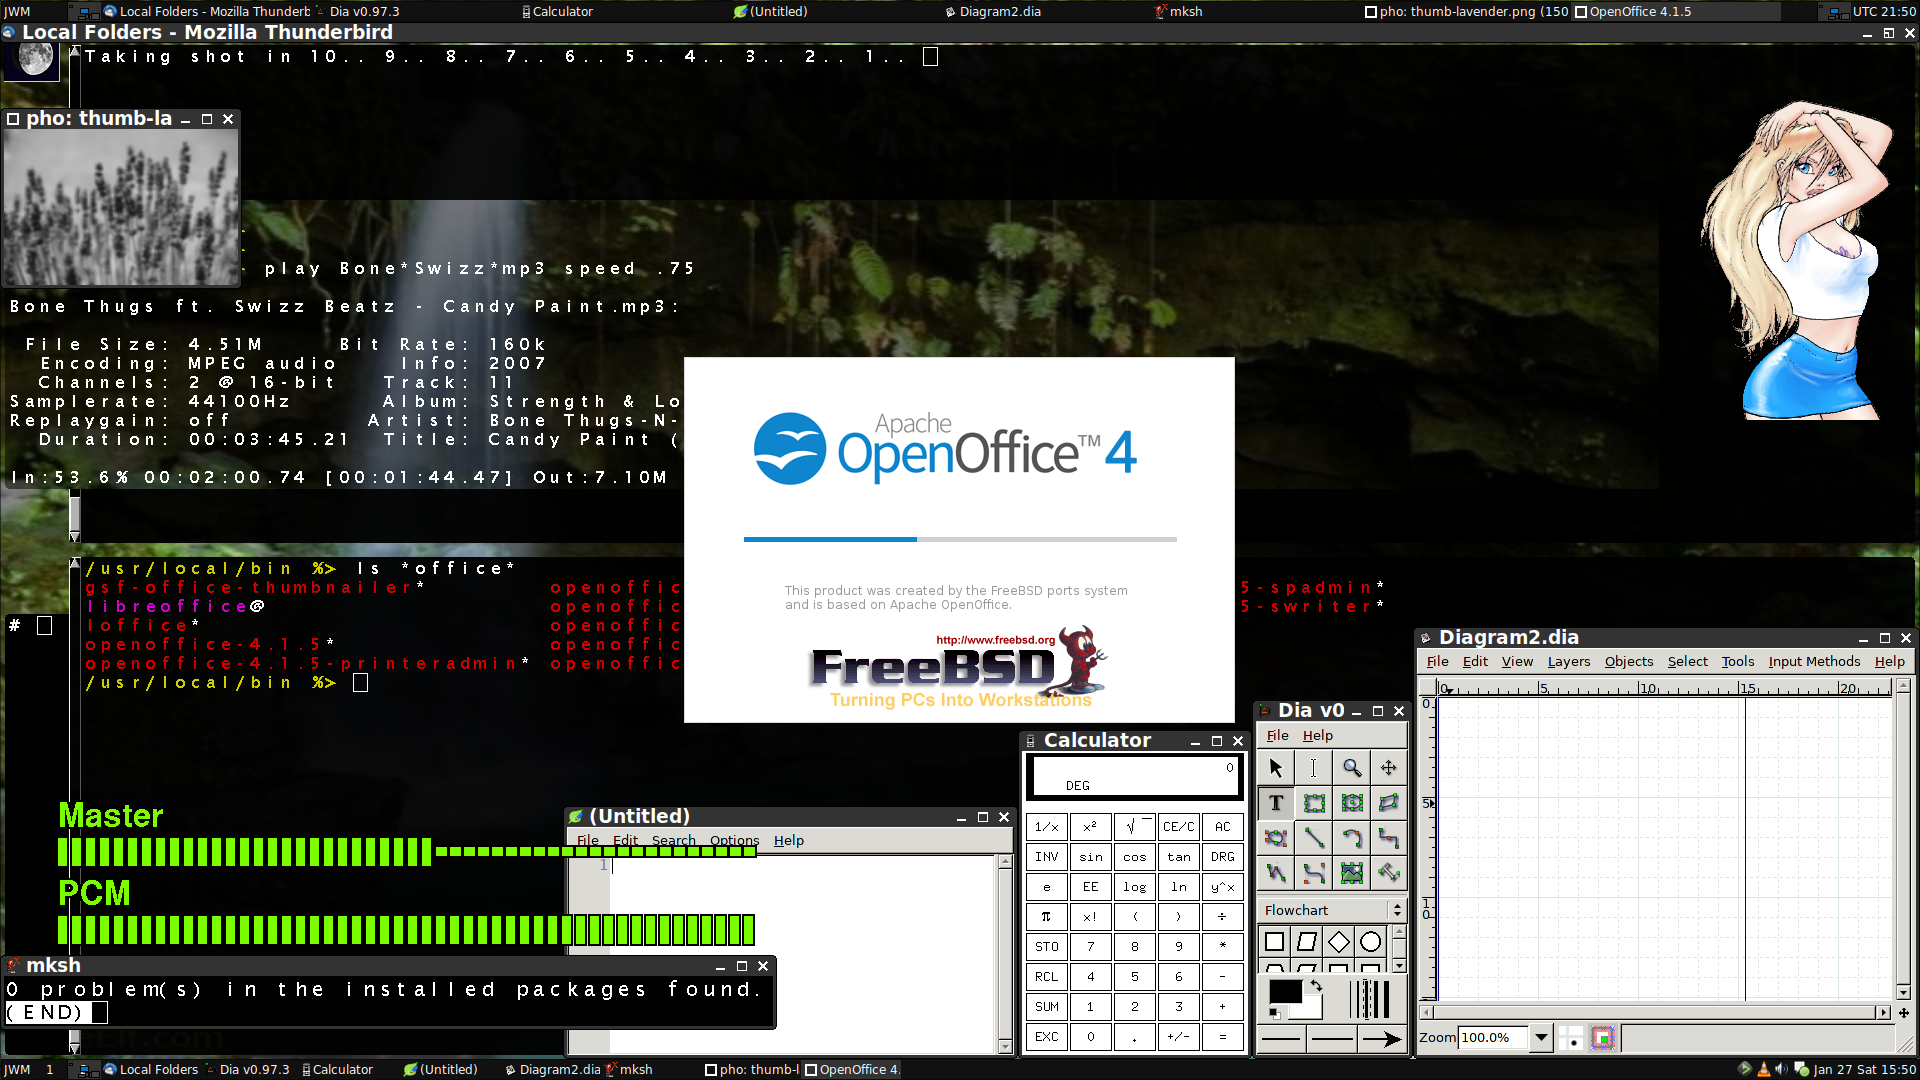The height and width of the screenshot is (1080, 1920).
Task: Toggle object snapping in Diagram2 status bar
Action: [1603, 1038]
